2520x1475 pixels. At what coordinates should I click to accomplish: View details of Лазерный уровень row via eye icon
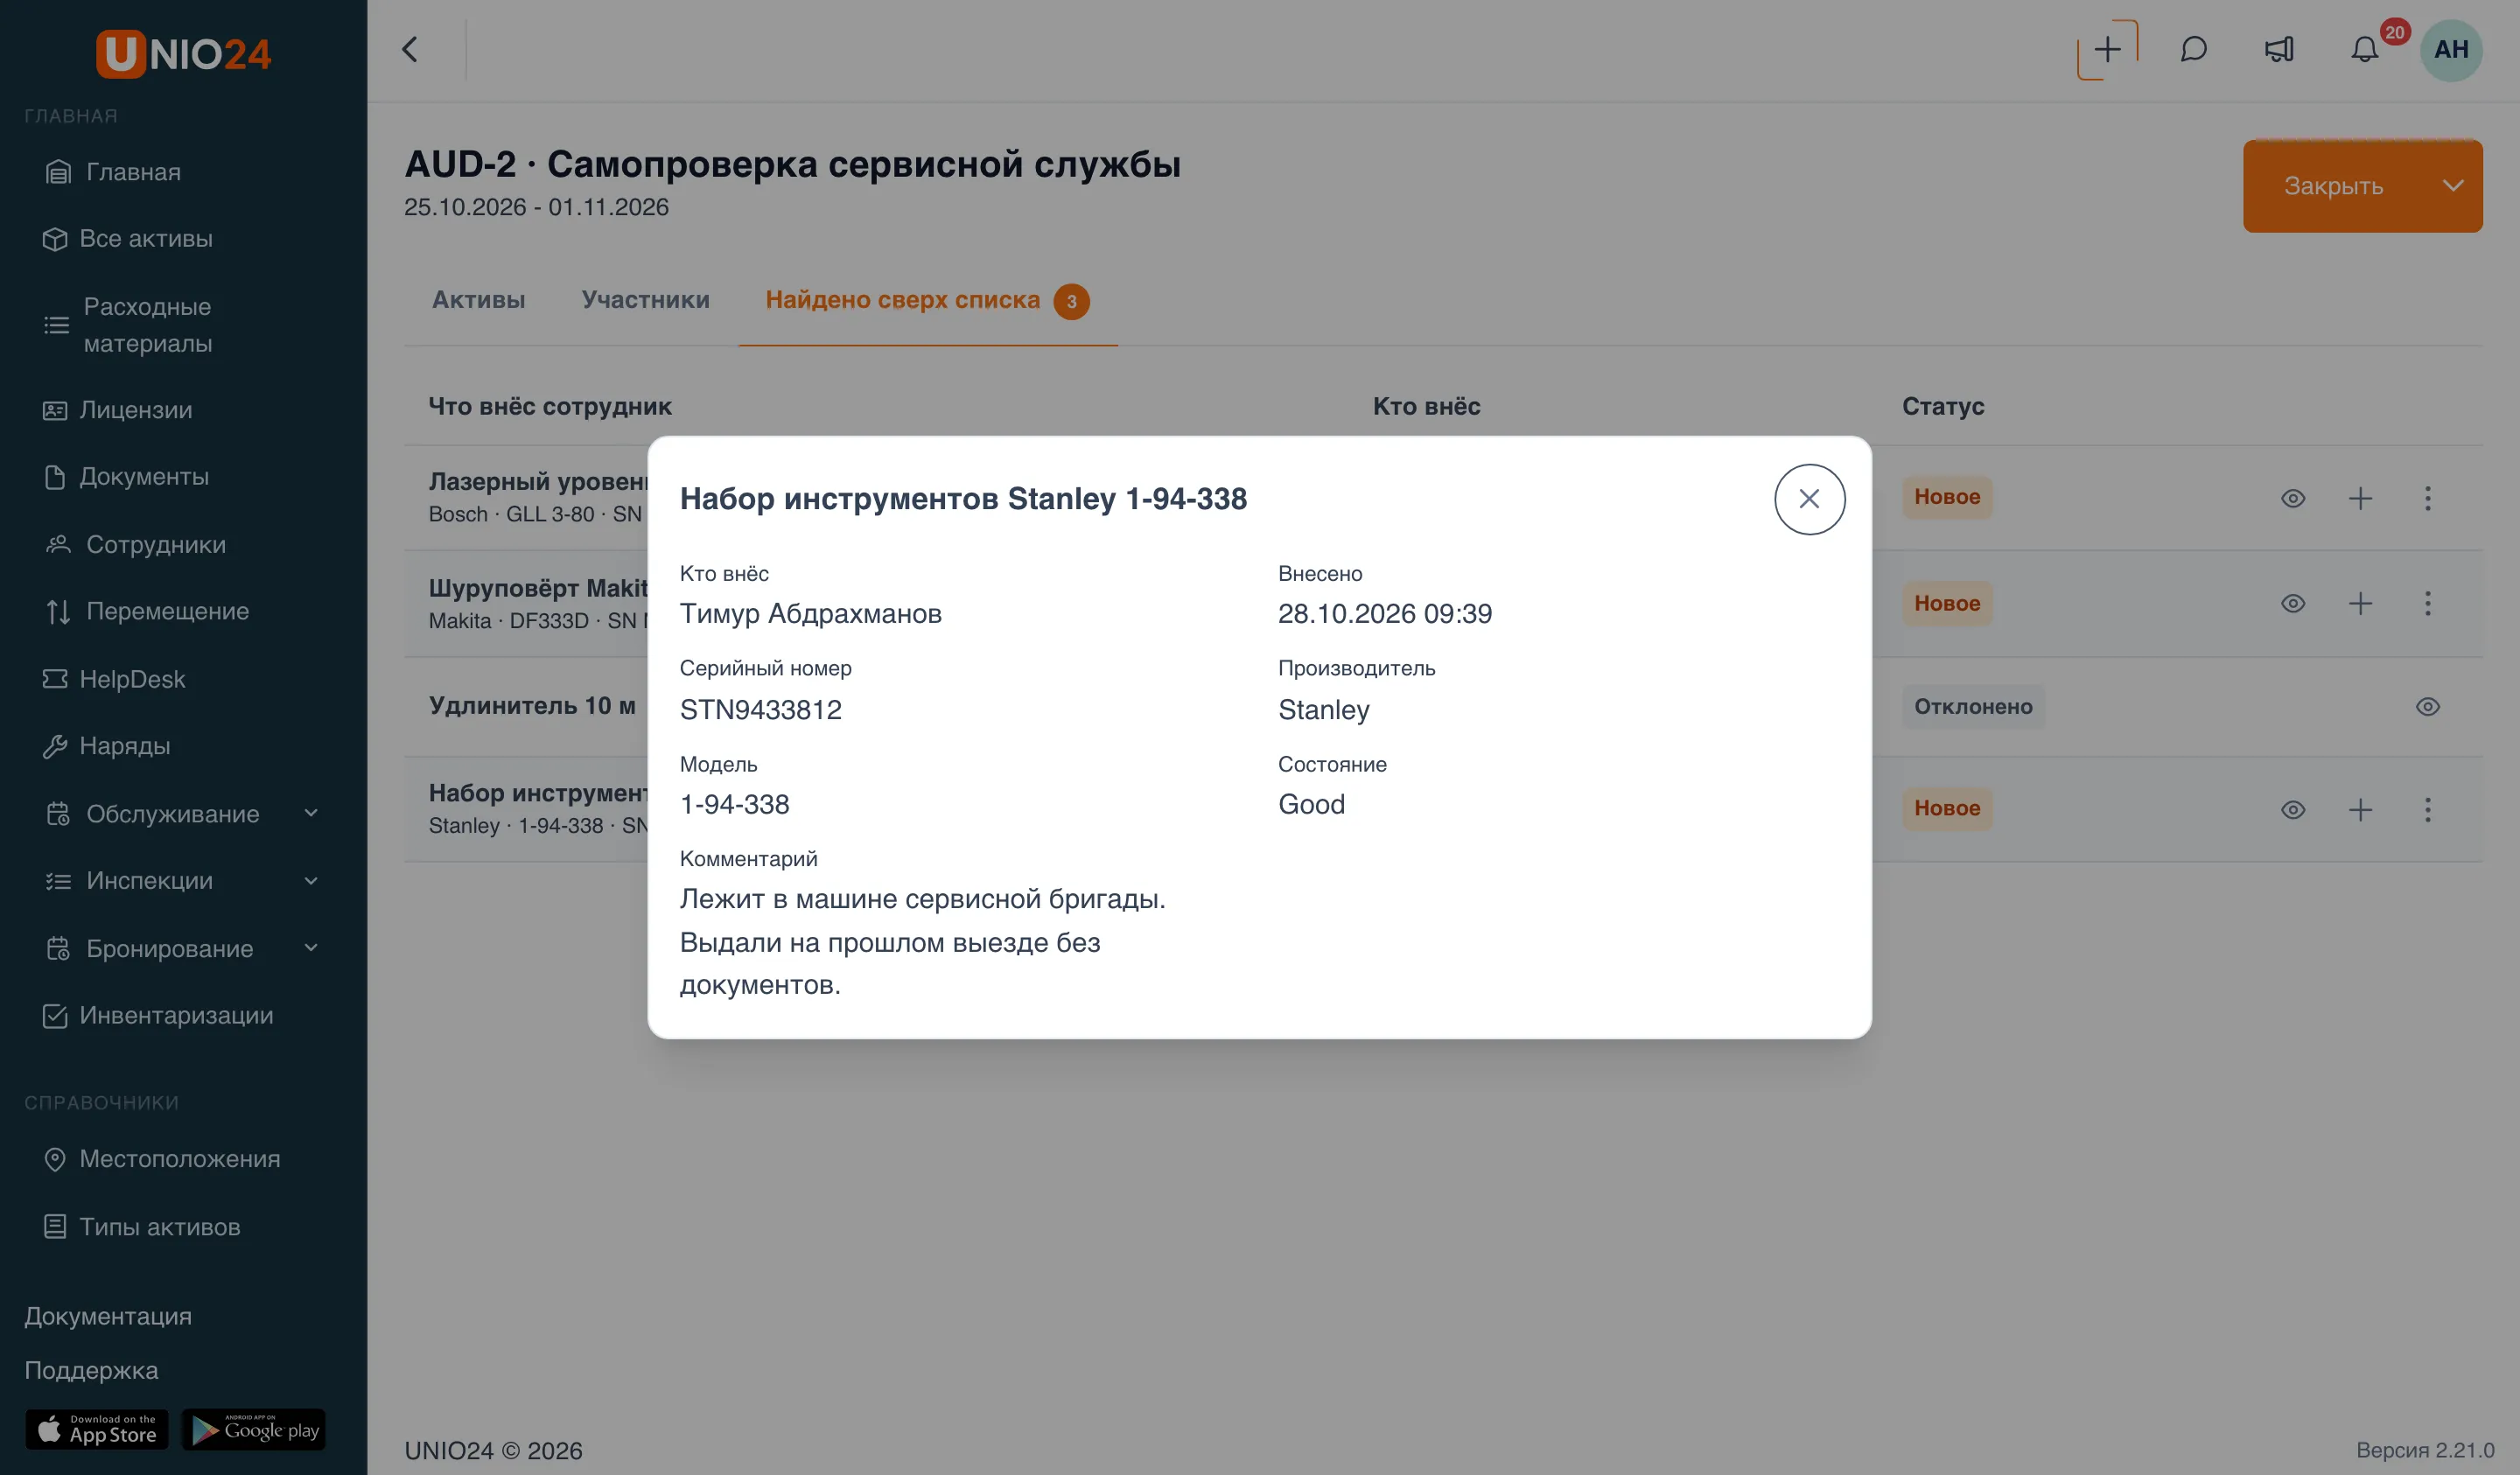click(2293, 498)
